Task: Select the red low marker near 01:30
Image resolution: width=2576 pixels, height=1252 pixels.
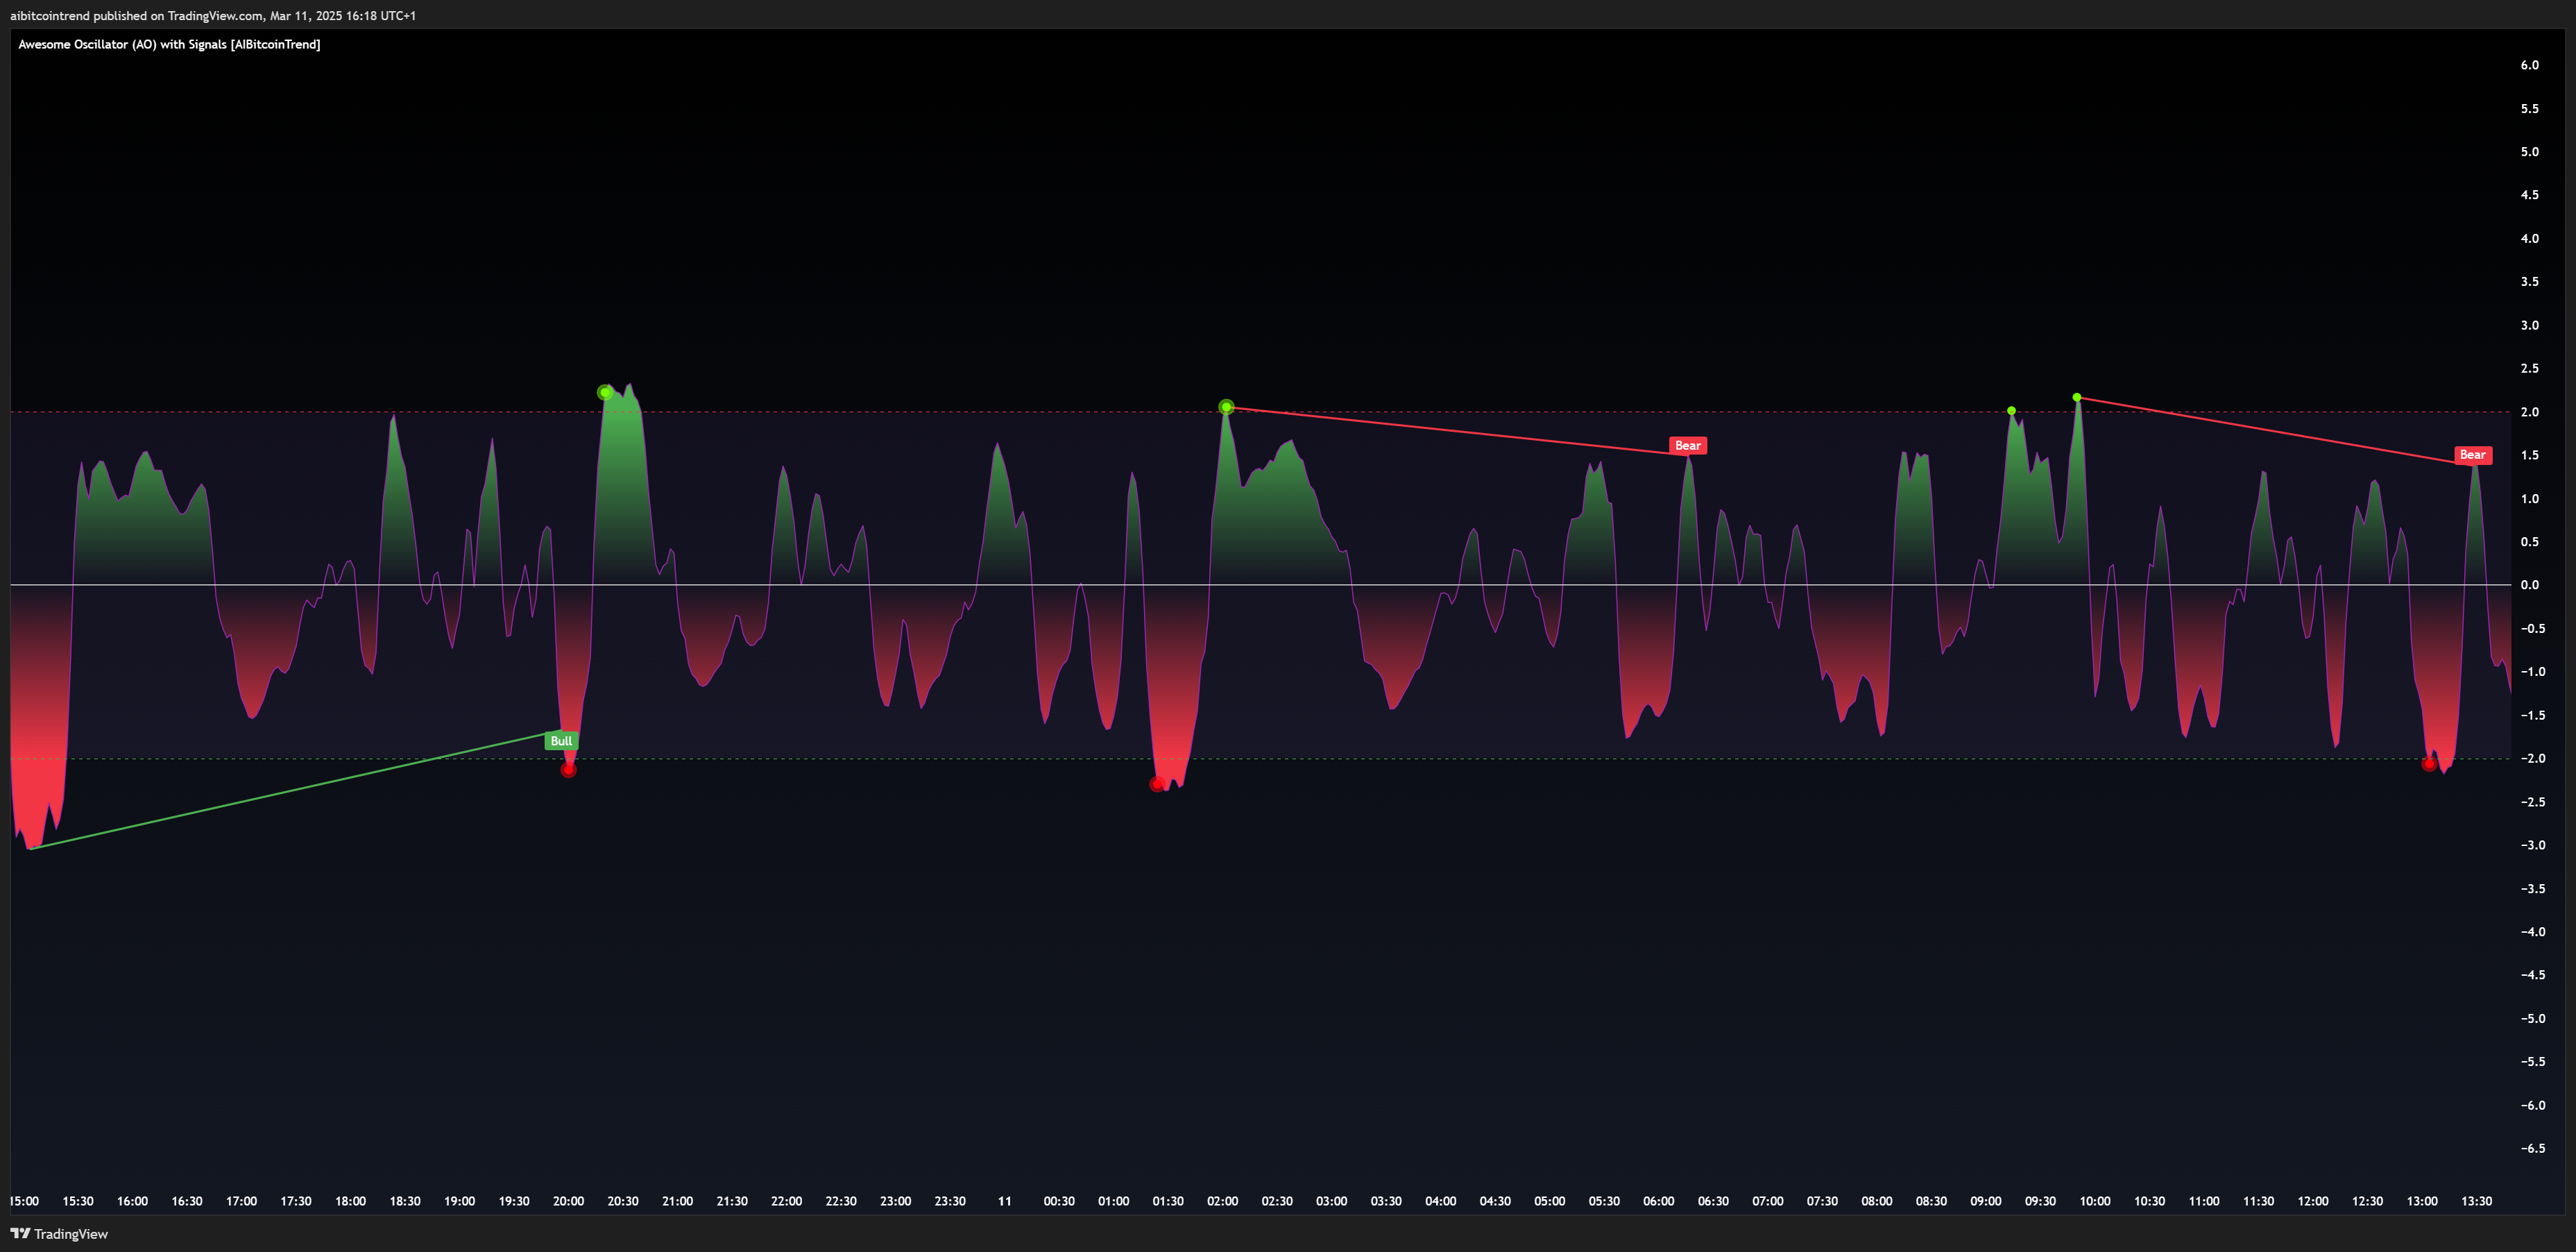Action: click(x=1157, y=784)
